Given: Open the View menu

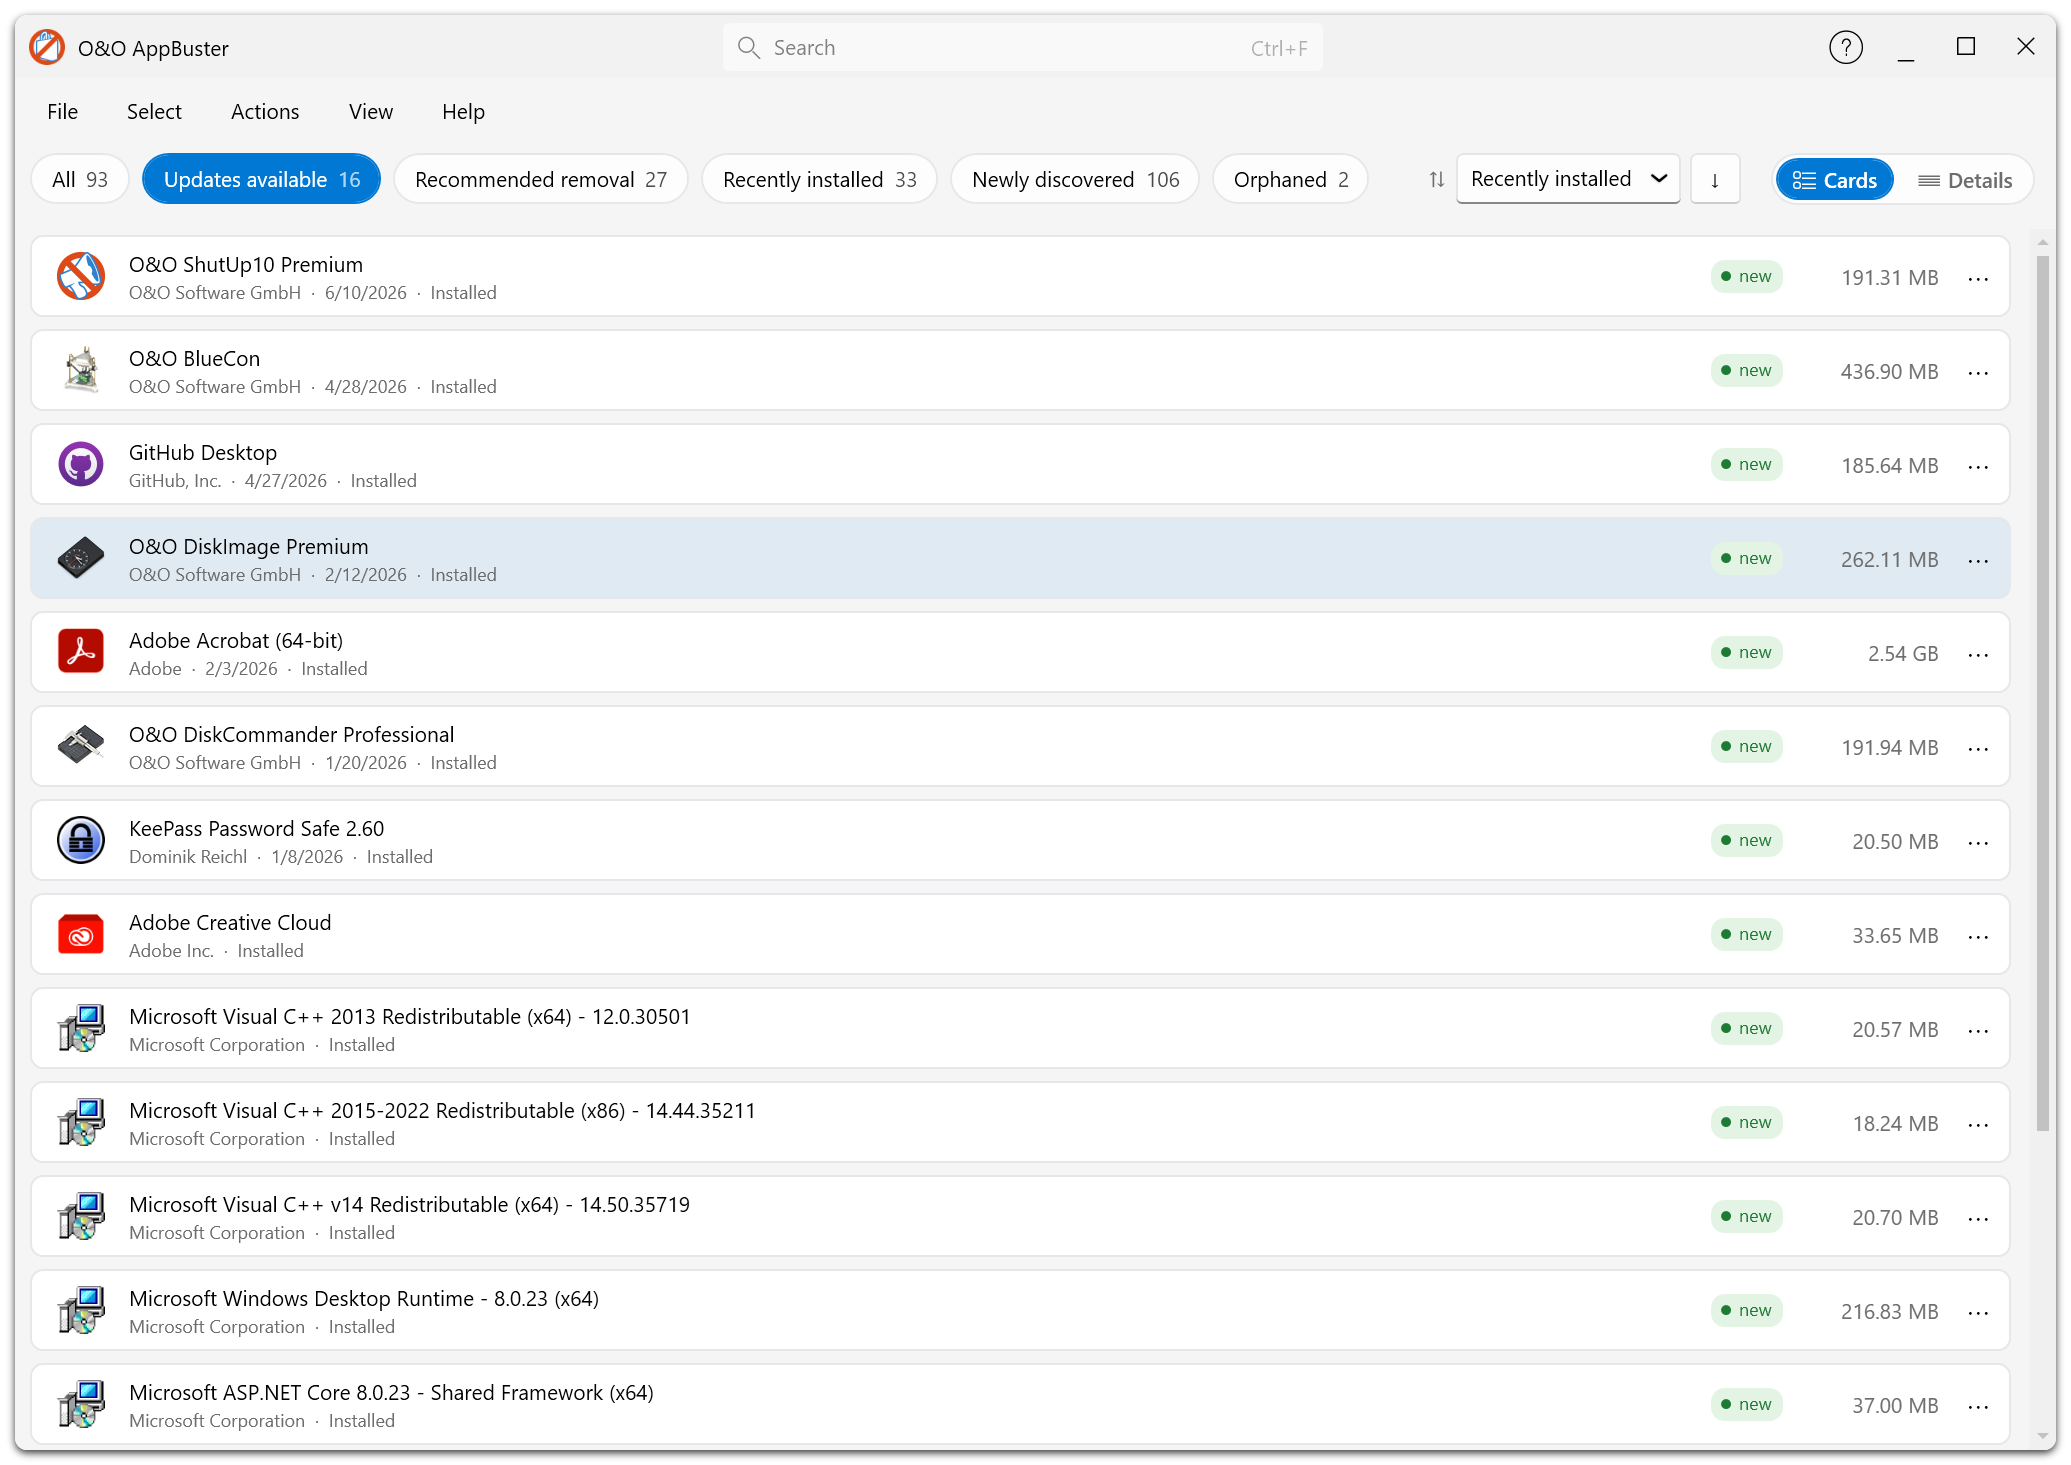Looking at the screenshot, I should tap(371, 112).
